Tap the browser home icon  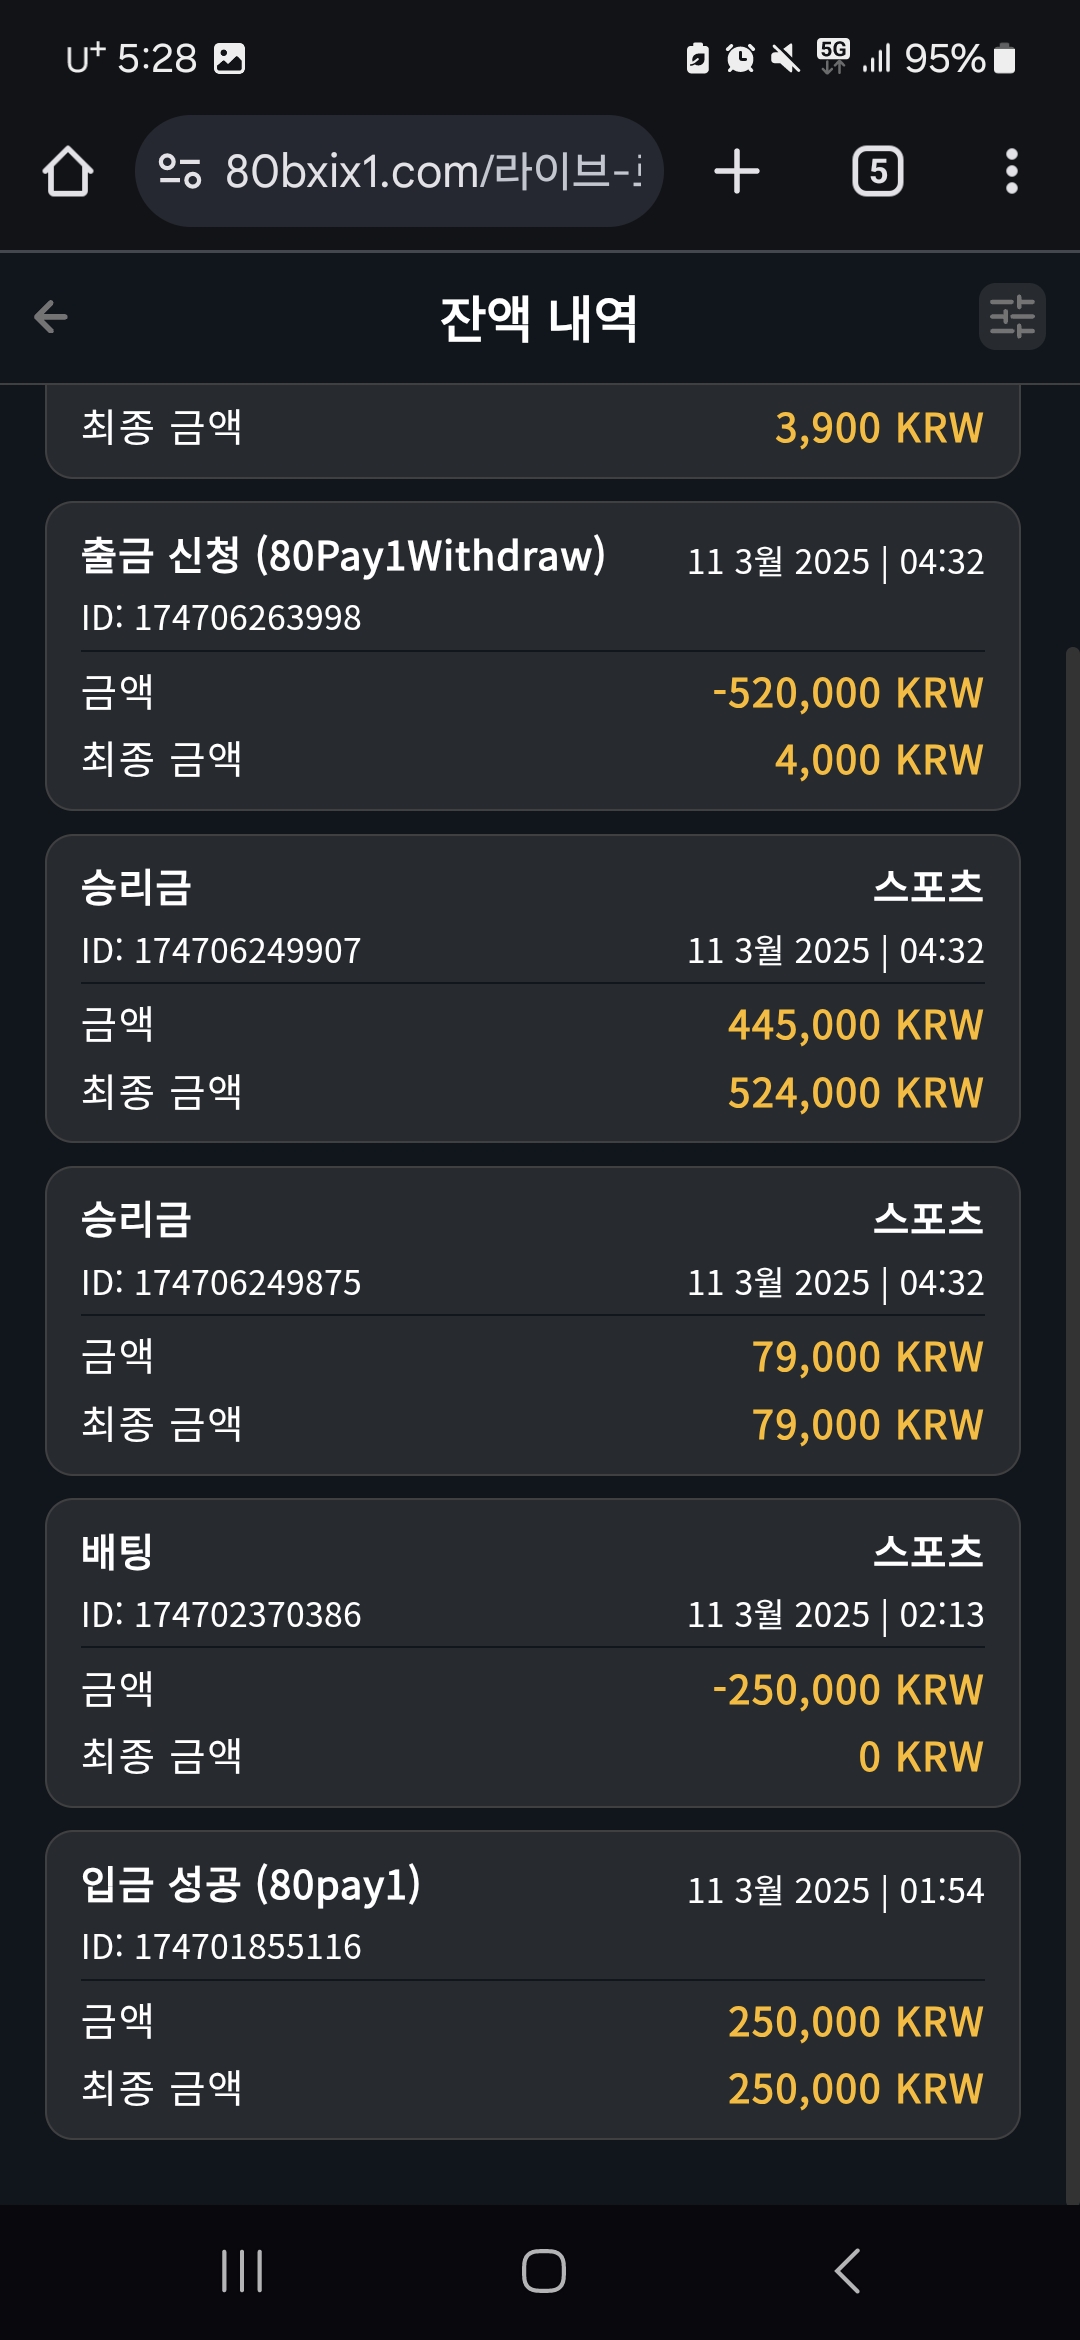click(x=68, y=171)
